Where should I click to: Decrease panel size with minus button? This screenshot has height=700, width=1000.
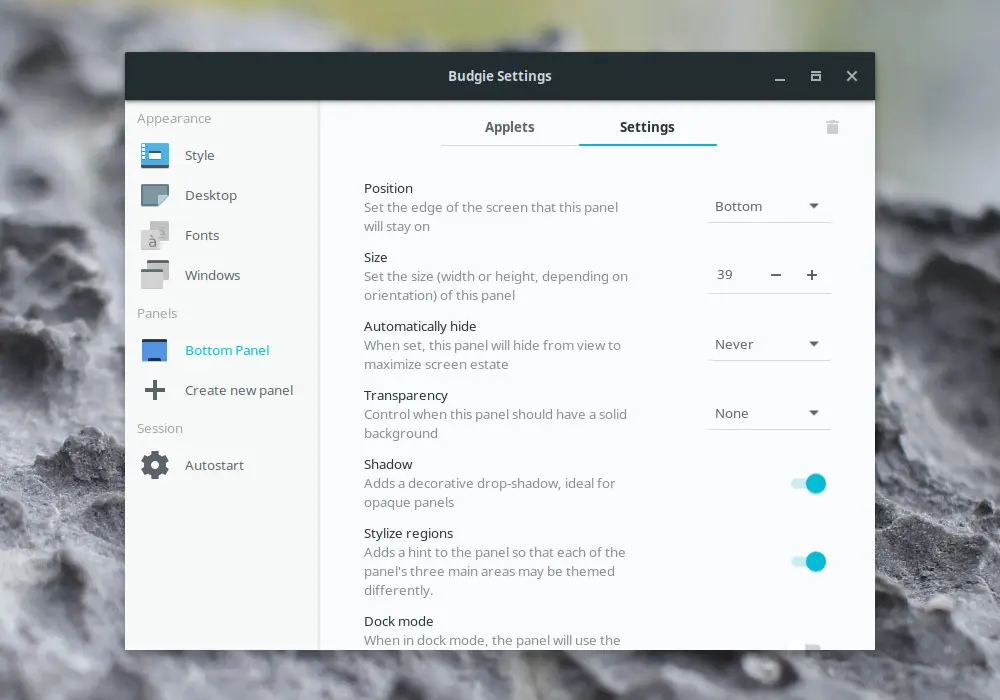click(776, 275)
